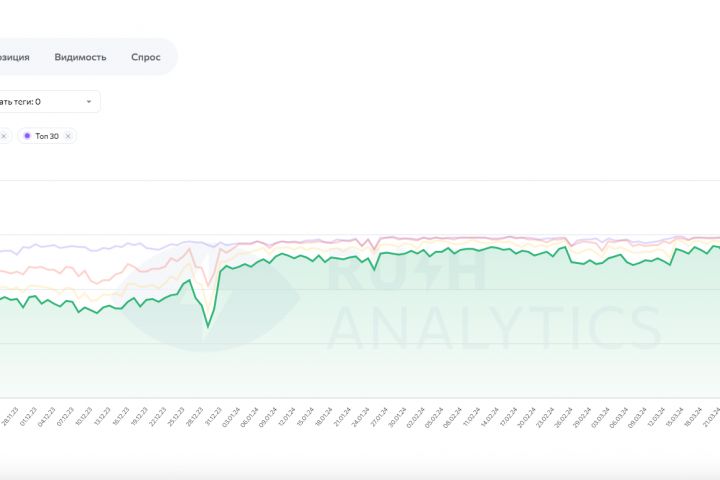Click the deepest dip of the green line
The image size is (720, 480).
(208, 327)
